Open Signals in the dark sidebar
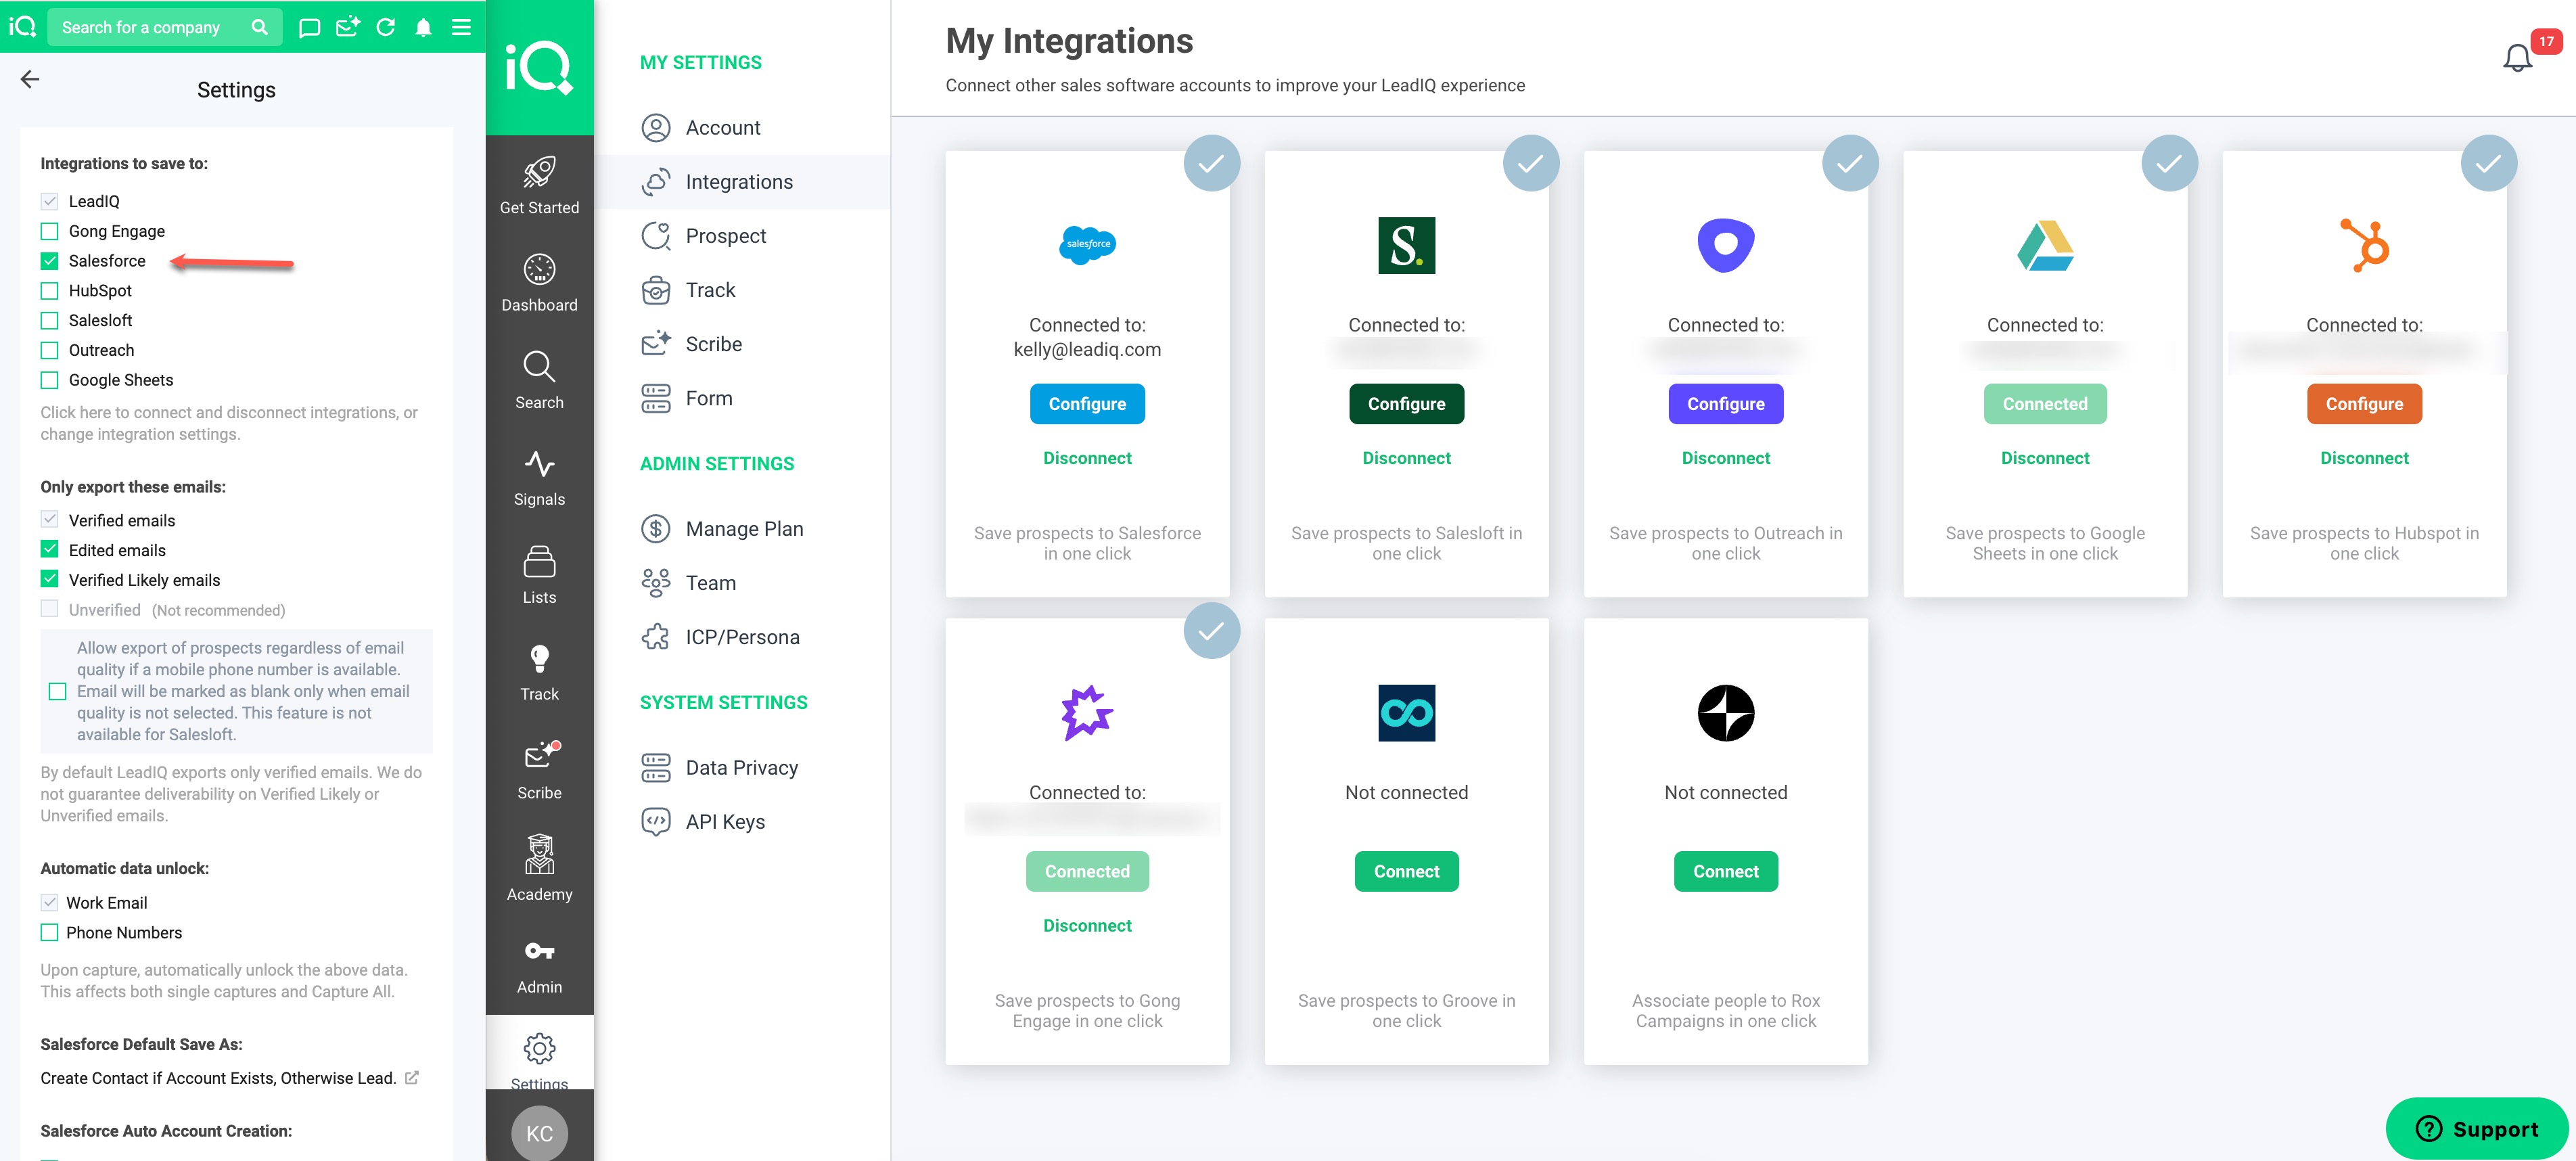The width and height of the screenshot is (2576, 1161). 539,477
